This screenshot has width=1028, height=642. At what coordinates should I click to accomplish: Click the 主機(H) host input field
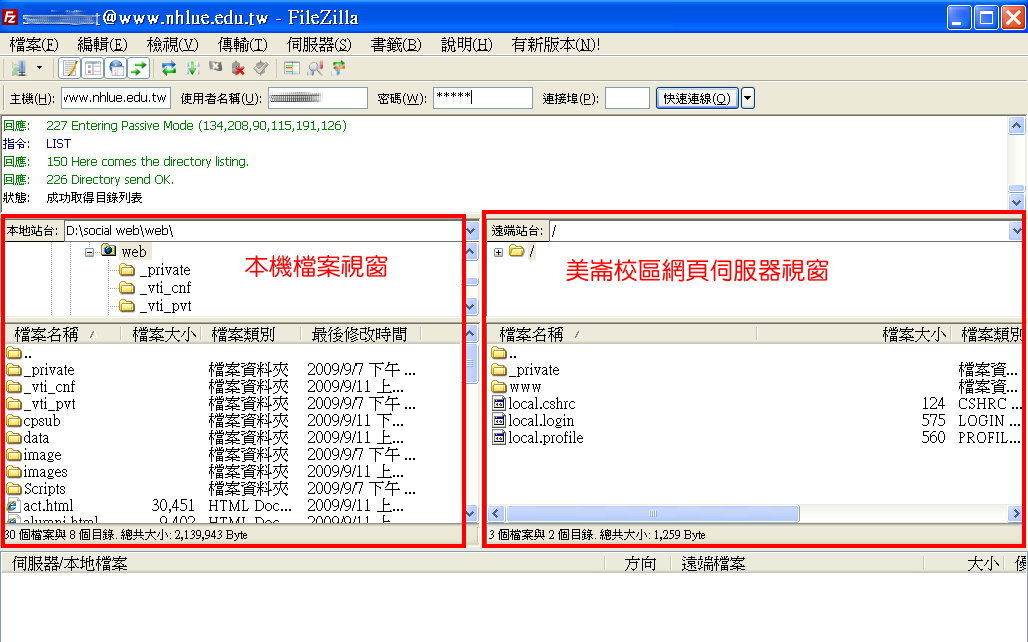pos(116,98)
